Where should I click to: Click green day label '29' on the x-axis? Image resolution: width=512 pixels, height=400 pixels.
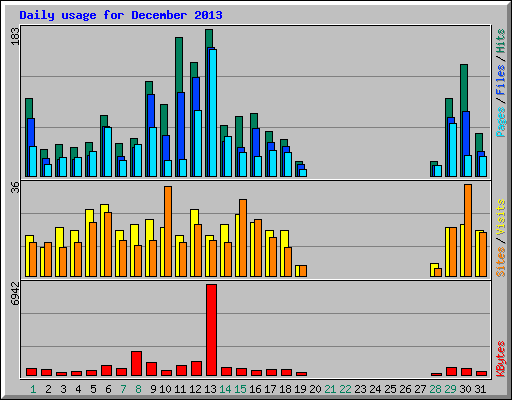point(450,389)
